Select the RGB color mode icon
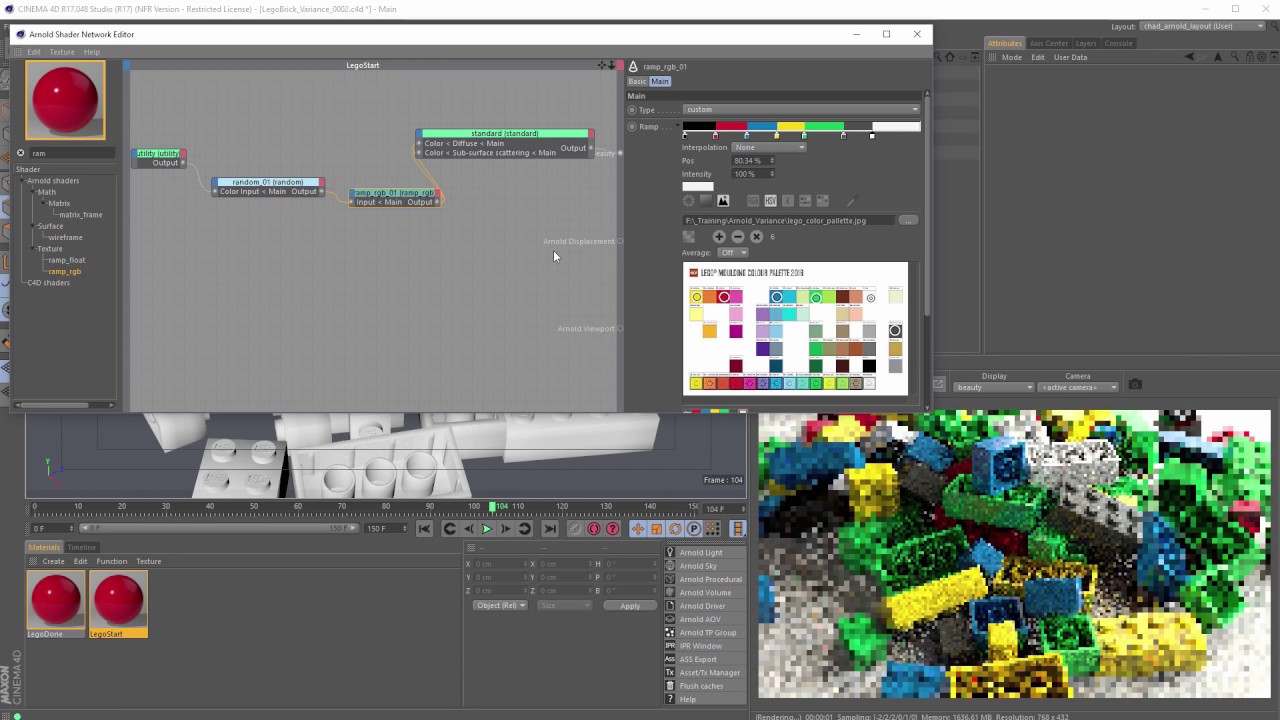 tap(754, 201)
